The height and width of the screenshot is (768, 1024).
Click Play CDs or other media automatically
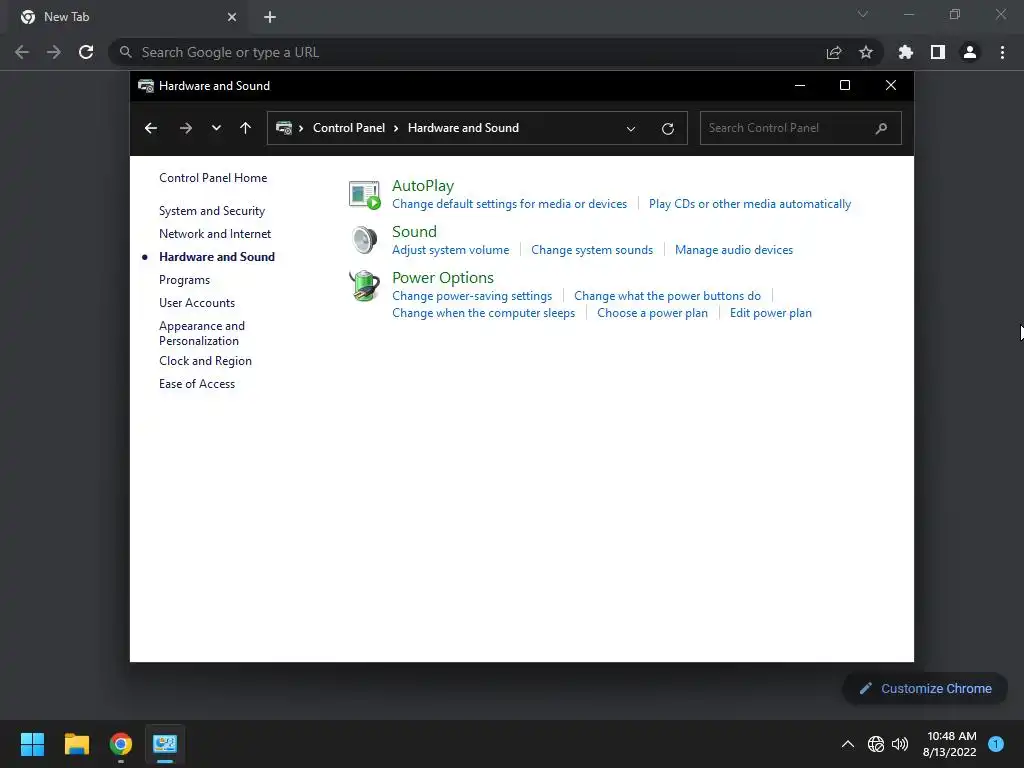tap(750, 204)
